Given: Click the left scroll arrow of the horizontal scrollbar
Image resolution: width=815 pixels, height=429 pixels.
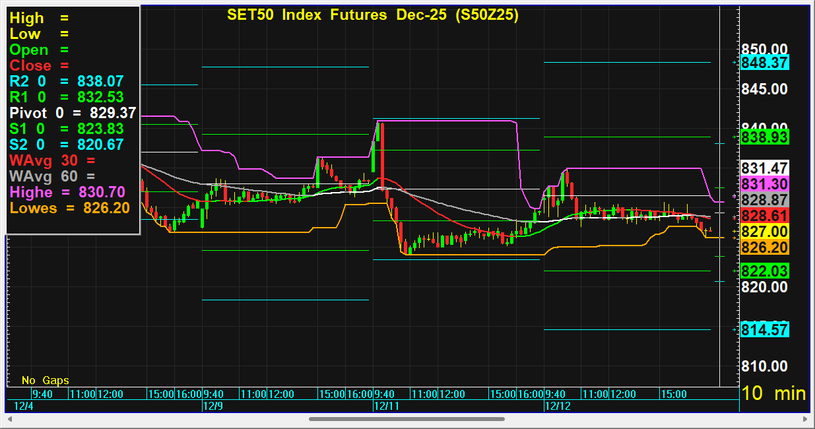Looking at the screenshot, I should pos(8,419).
